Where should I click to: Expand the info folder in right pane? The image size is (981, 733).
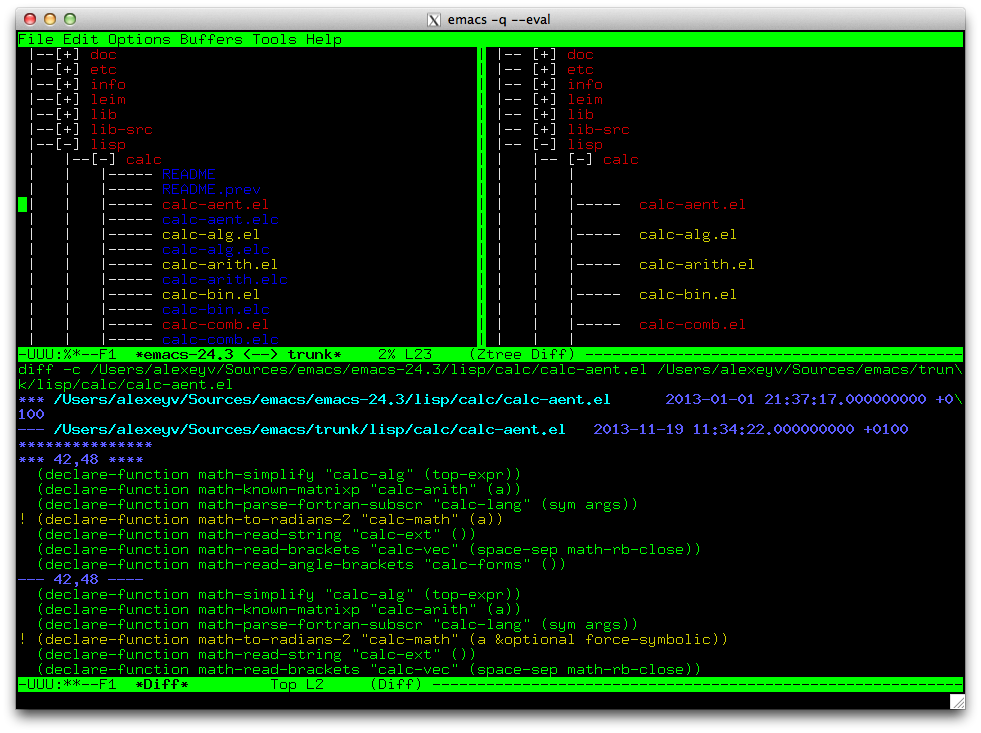pyautogui.click(x=544, y=84)
